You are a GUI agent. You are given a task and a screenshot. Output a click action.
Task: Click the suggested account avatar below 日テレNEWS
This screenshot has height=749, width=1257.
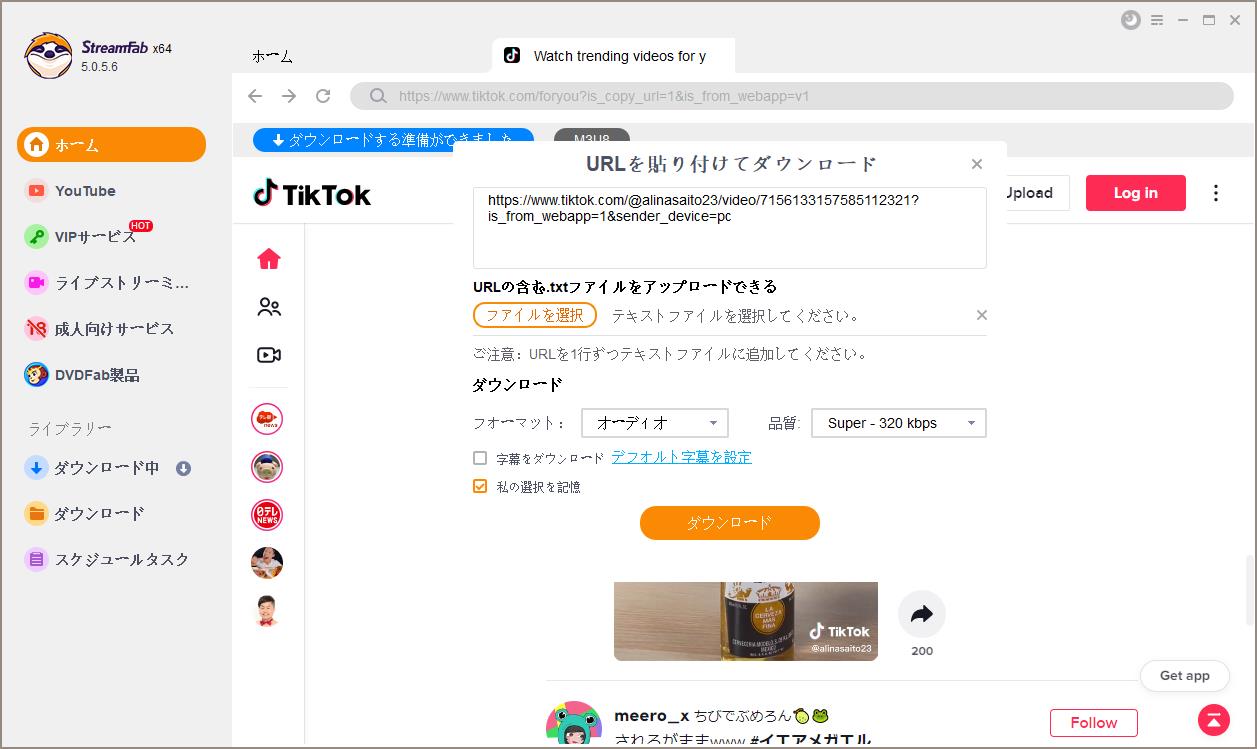pyautogui.click(x=267, y=563)
